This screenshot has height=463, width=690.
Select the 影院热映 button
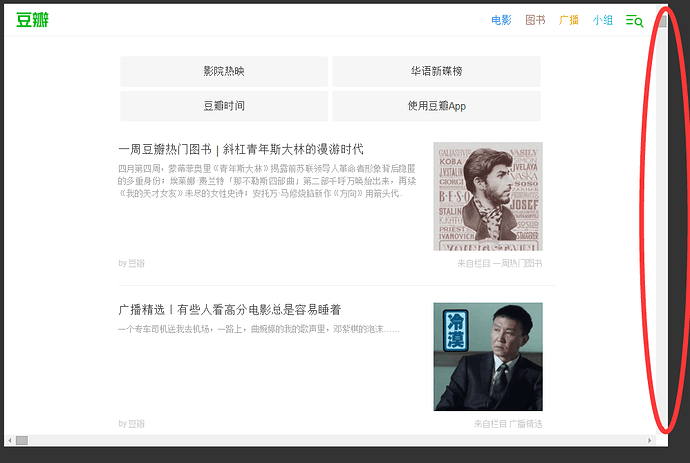224,71
